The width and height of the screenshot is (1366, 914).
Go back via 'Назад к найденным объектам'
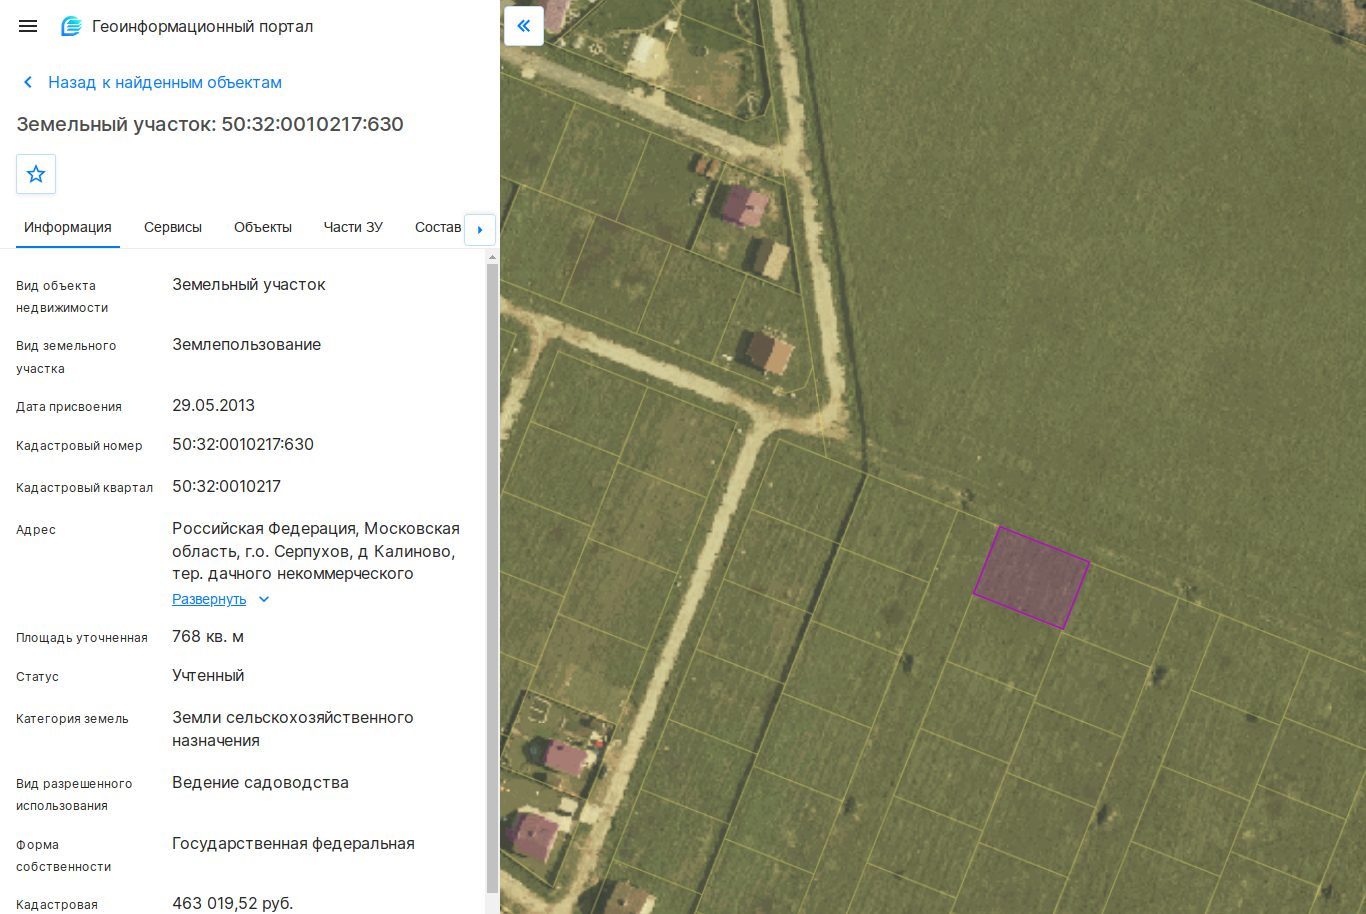[x=165, y=82]
